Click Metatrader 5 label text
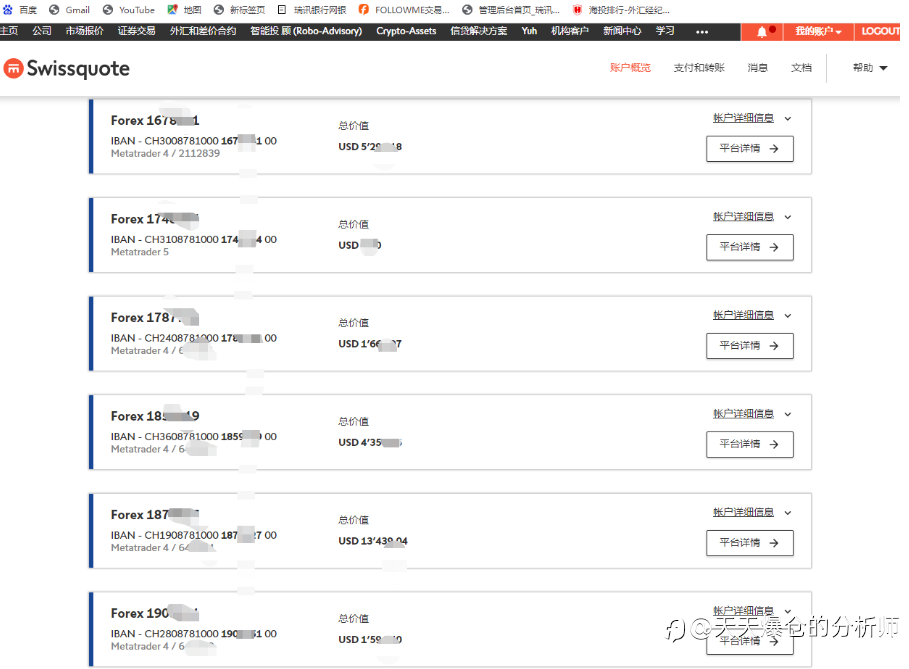Screen dimensions: 909x669 [140, 252]
